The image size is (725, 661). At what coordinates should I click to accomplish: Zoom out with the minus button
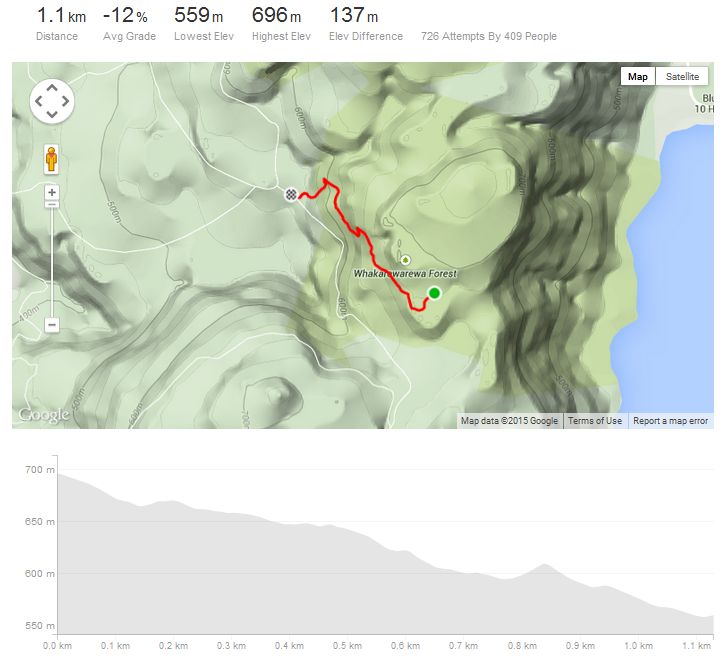click(52, 324)
